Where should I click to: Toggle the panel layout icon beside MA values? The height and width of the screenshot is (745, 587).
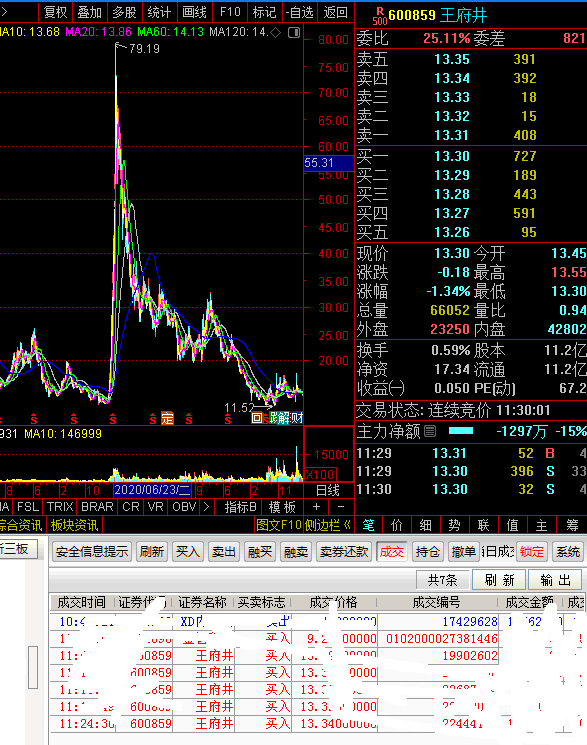(294, 32)
